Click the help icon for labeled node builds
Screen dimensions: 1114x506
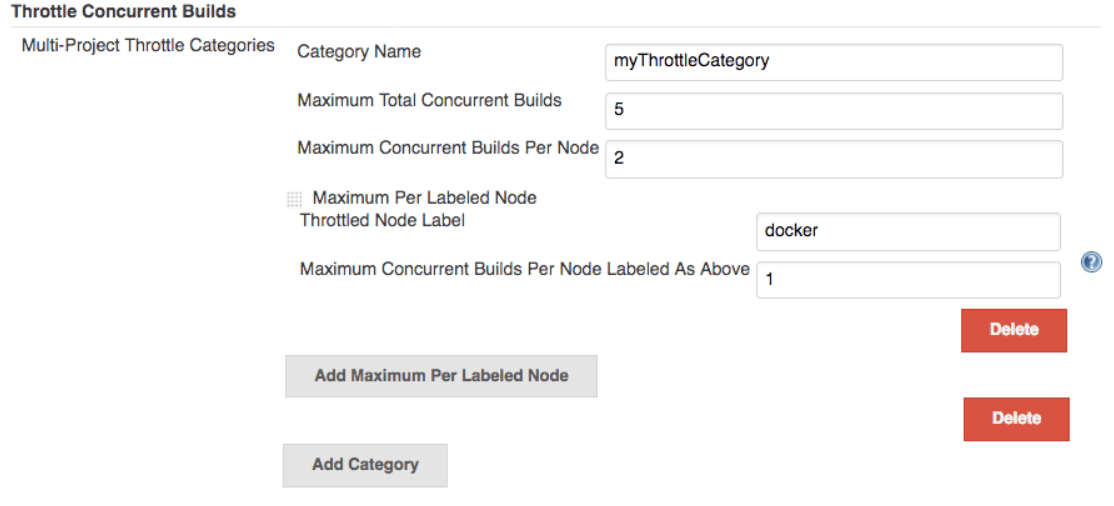coord(1091,262)
